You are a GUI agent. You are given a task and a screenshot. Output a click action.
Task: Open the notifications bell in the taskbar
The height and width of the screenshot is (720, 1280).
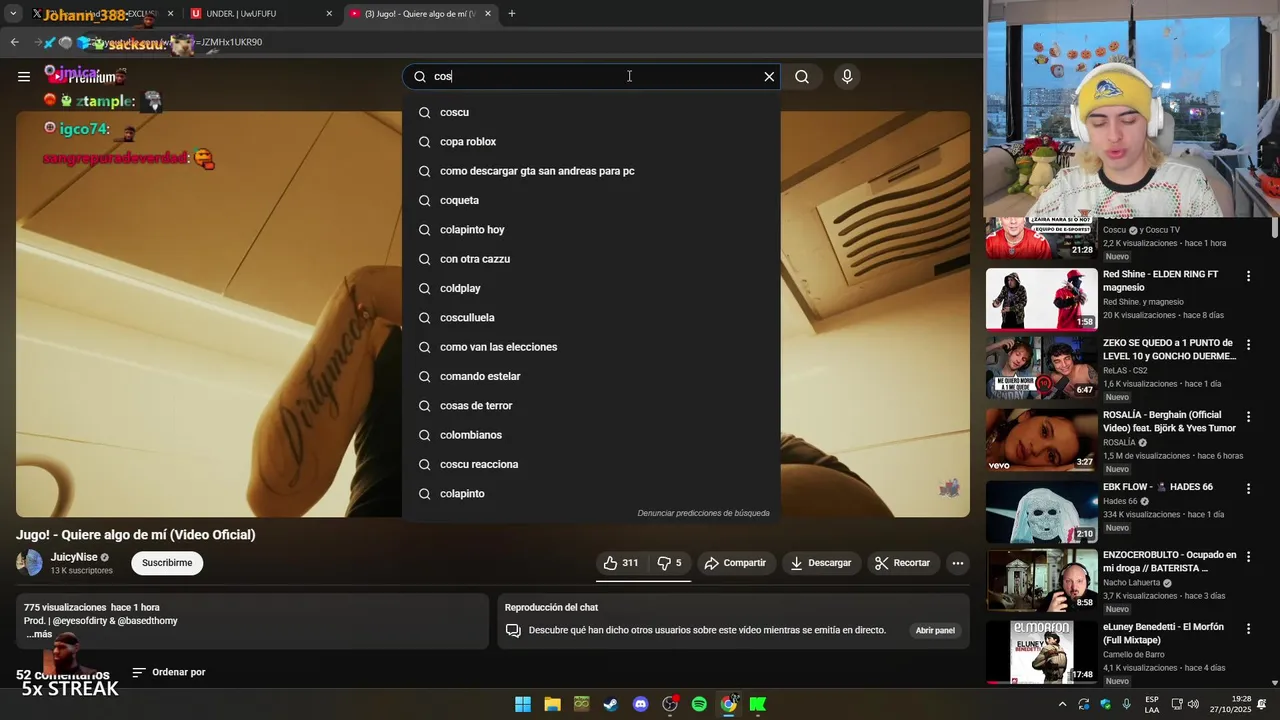(x=1262, y=704)
